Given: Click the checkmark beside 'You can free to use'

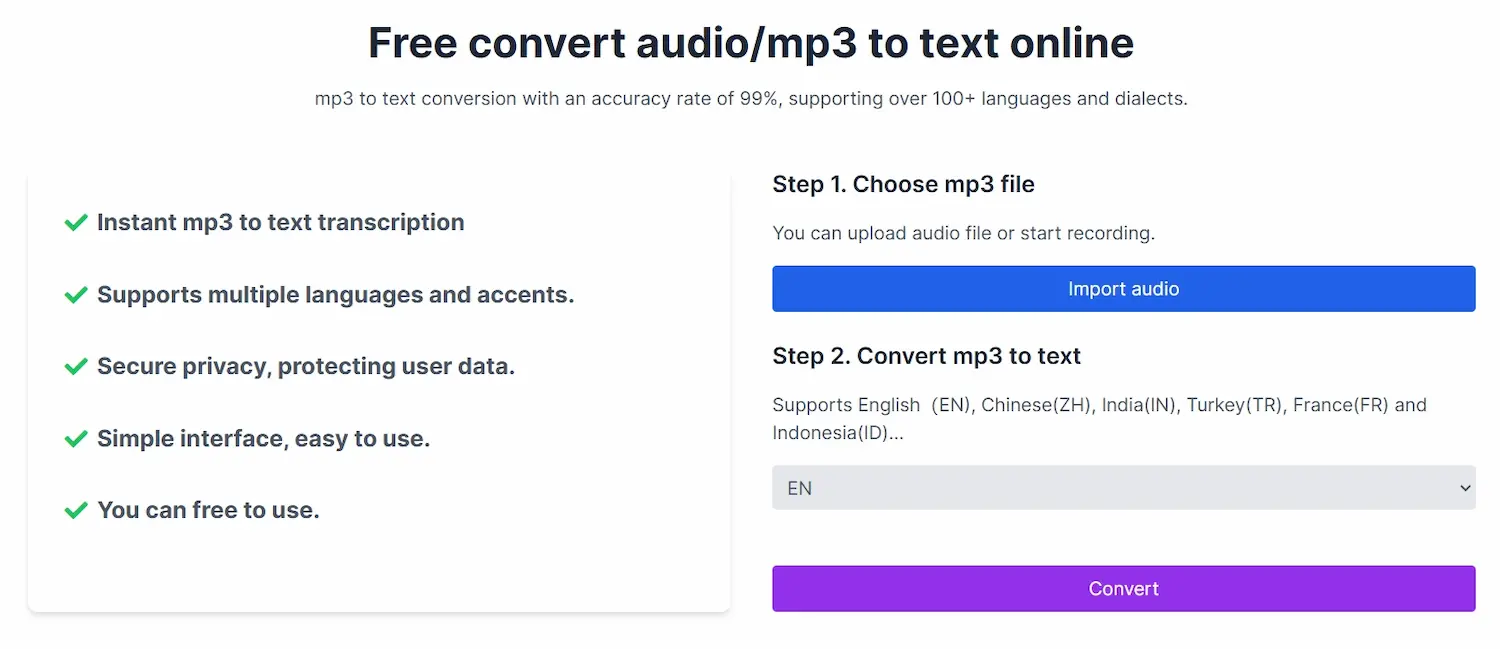Looking at the screenshot, I should (x=76, y=510).
